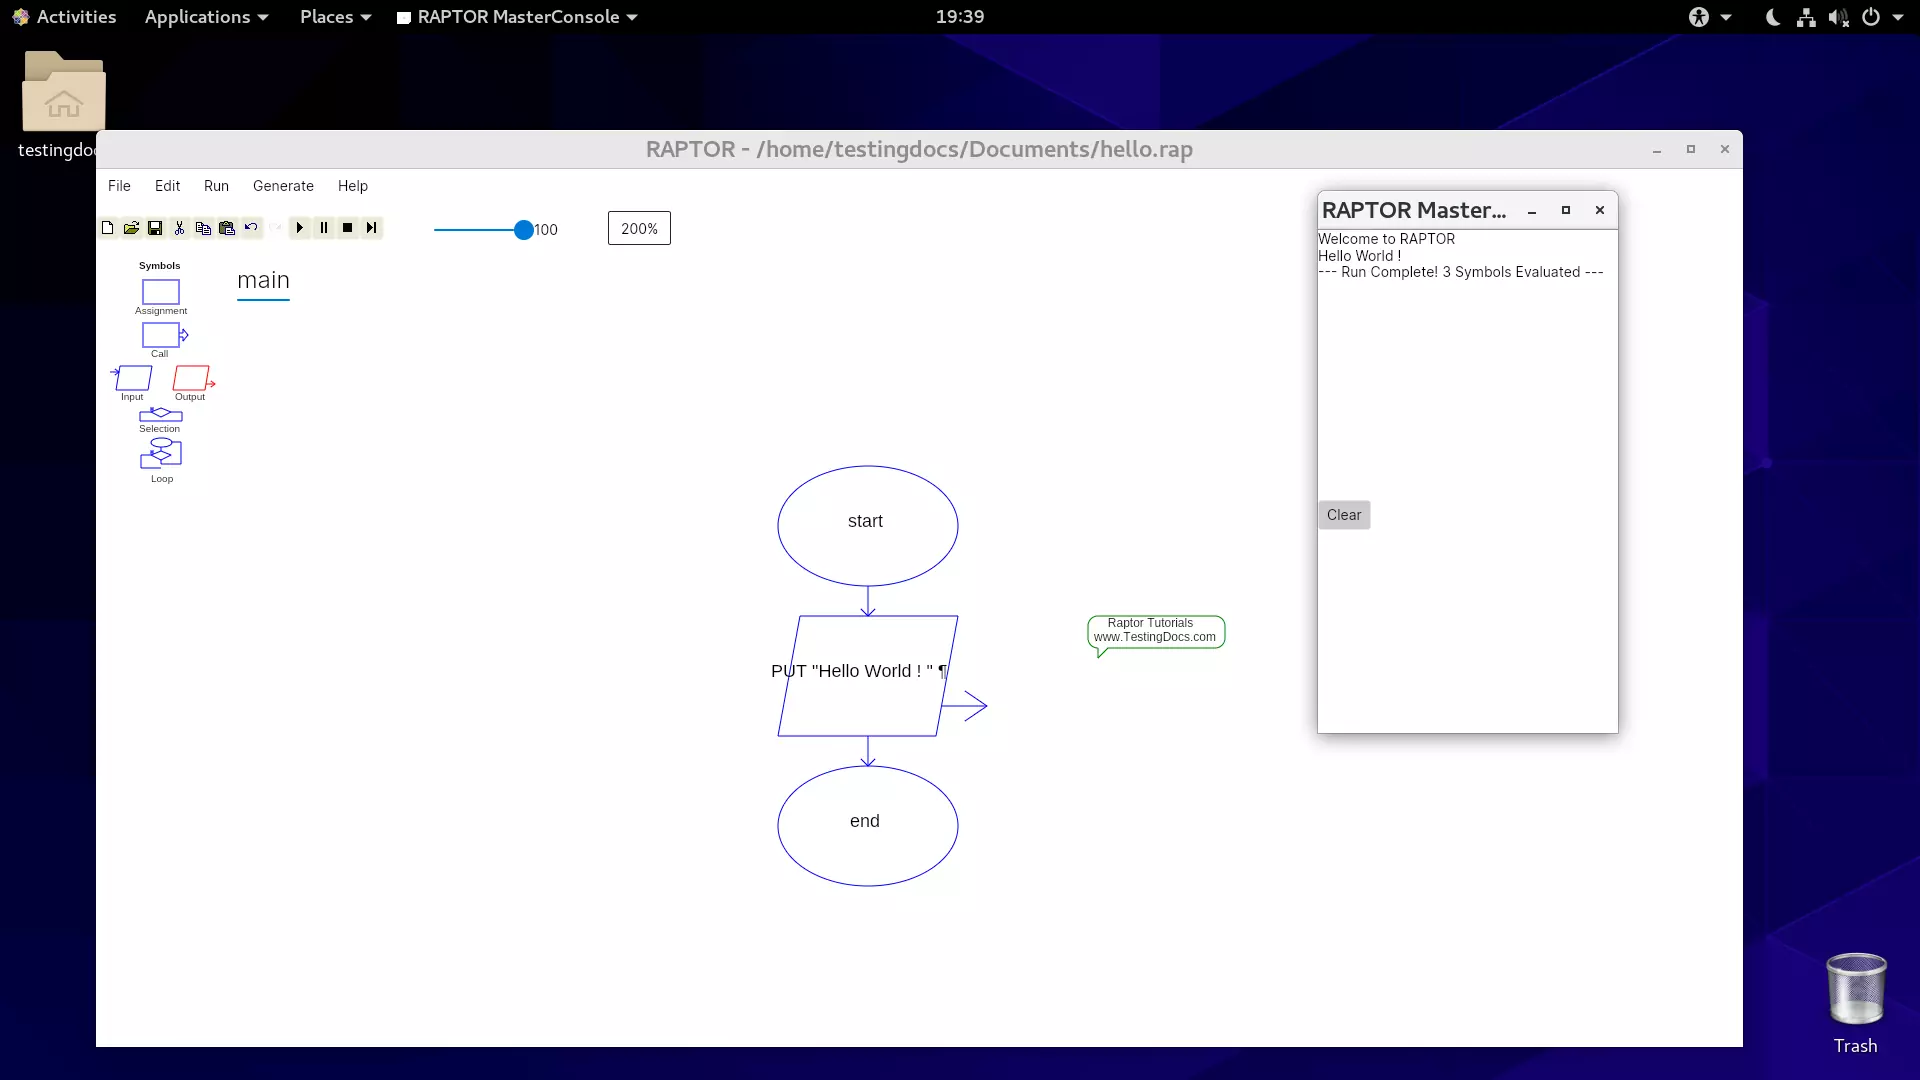Viewport: 1920px width, 1080px height.
Task: Open the Generate menu
Action: (282, 185)
